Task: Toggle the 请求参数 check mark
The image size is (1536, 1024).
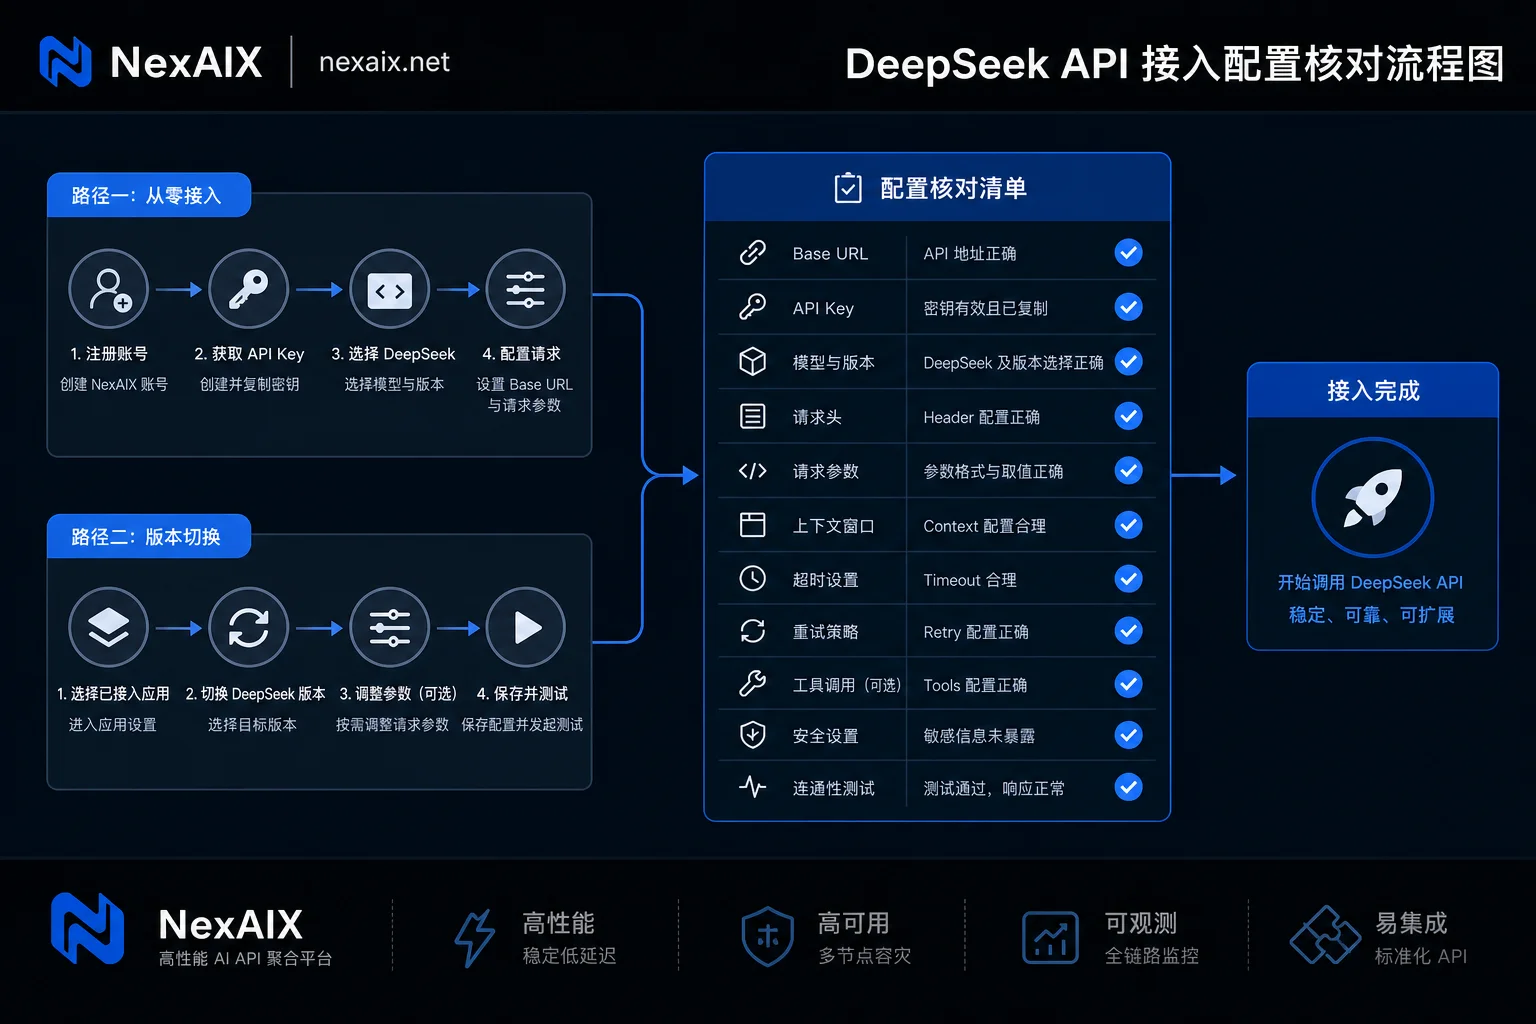Action: [1129, 470]
